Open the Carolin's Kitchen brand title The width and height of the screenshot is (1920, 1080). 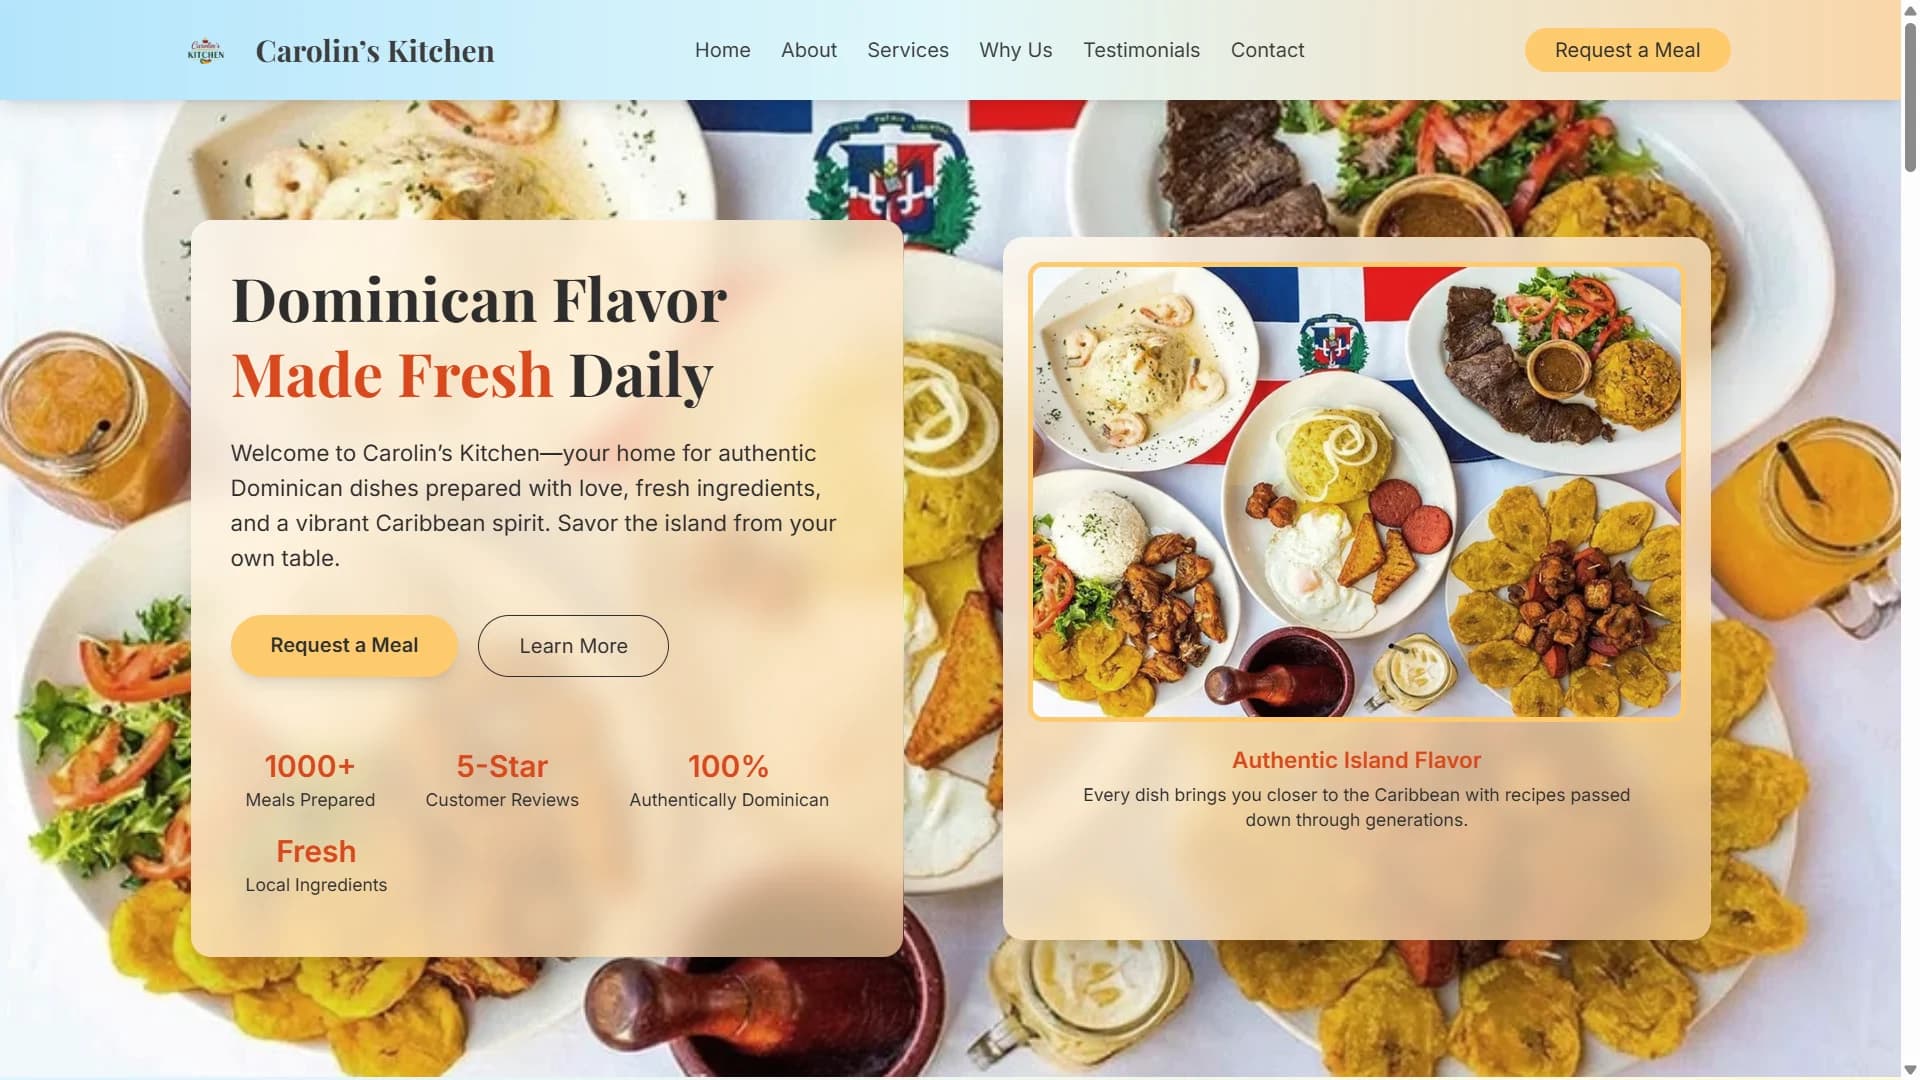(375, 51)
